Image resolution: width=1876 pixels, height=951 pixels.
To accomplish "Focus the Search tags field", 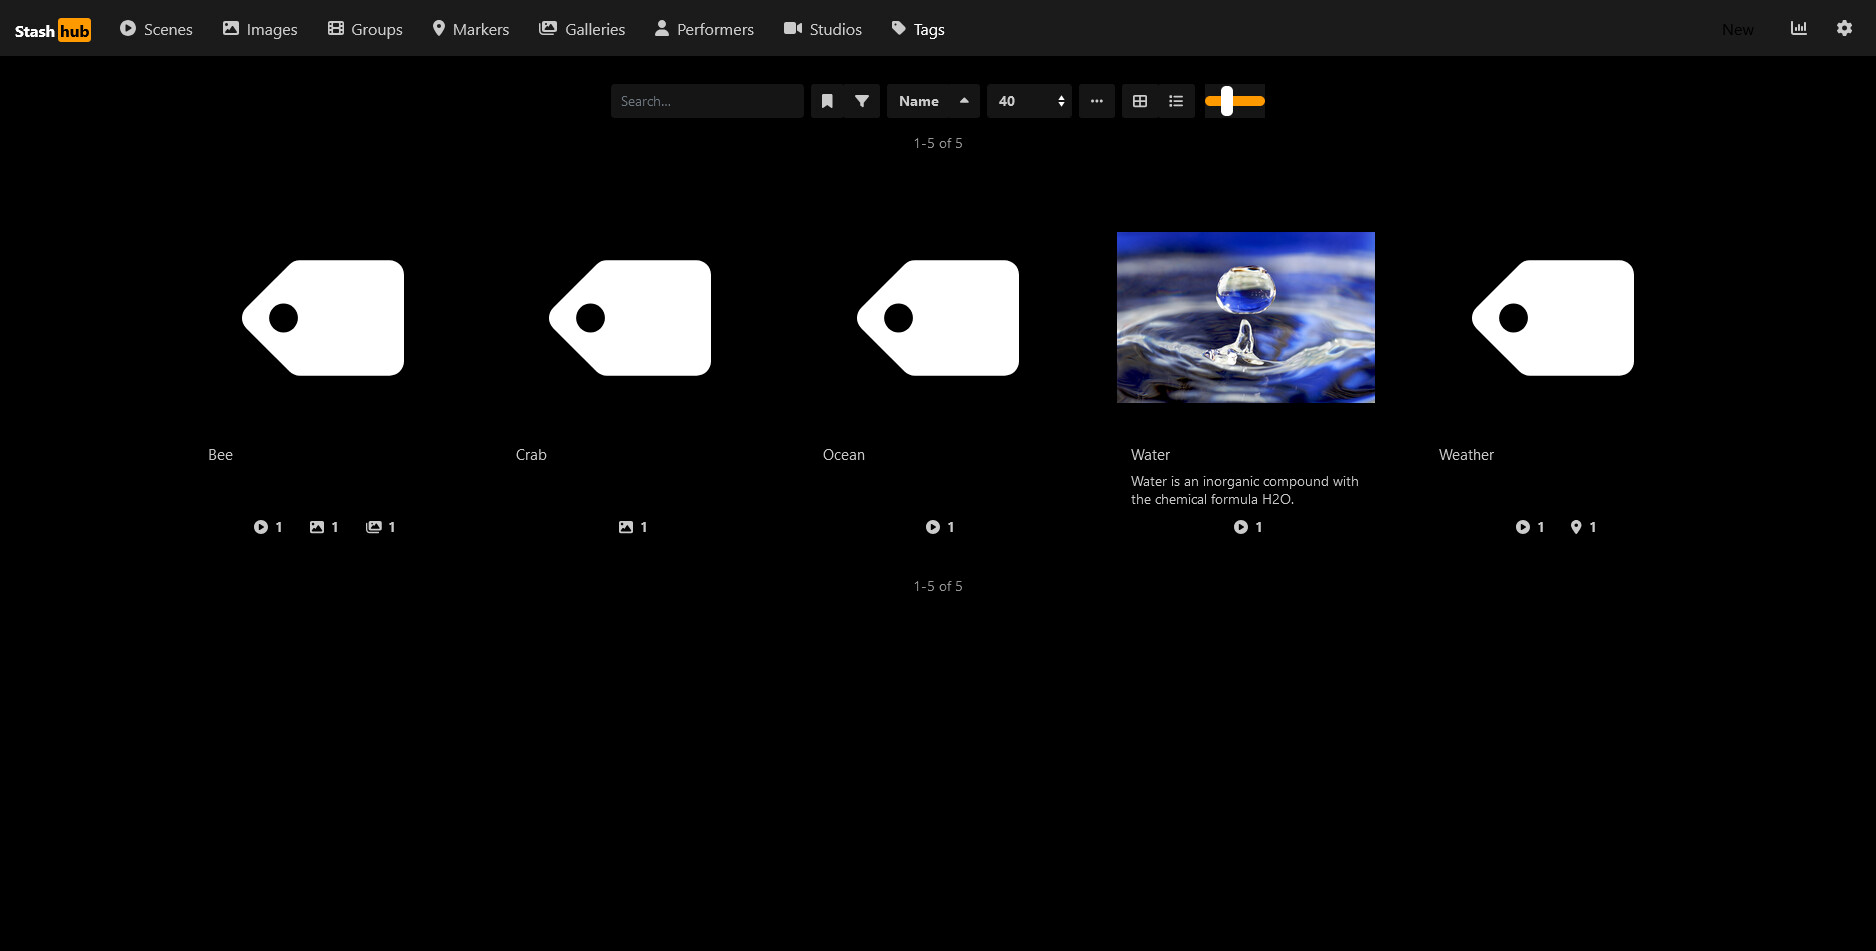I will (707, 101).
